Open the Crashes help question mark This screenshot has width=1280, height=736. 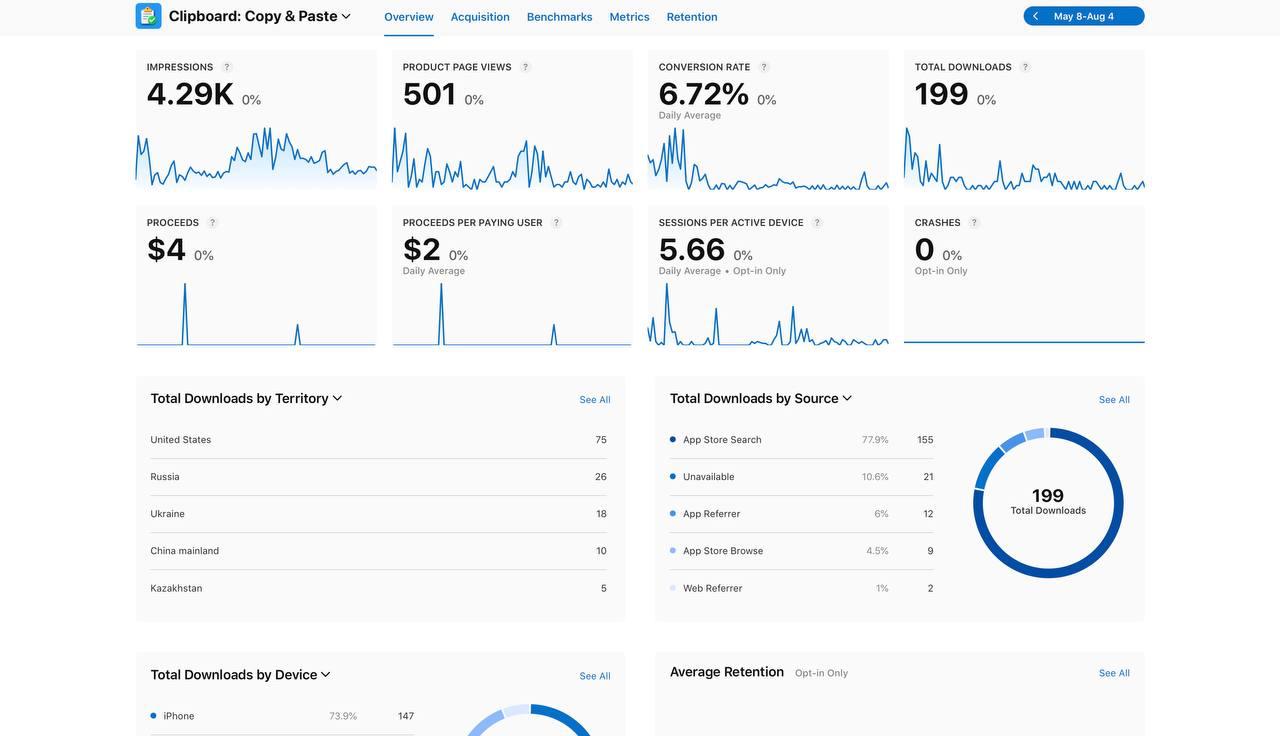974,223
